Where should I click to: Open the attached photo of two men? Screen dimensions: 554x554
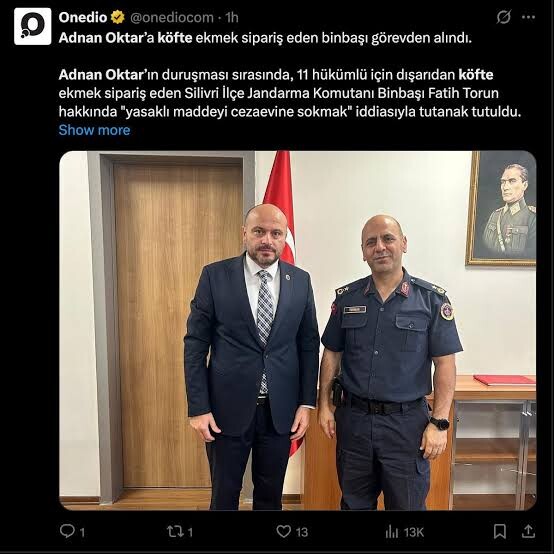click(x=298, y=331)
